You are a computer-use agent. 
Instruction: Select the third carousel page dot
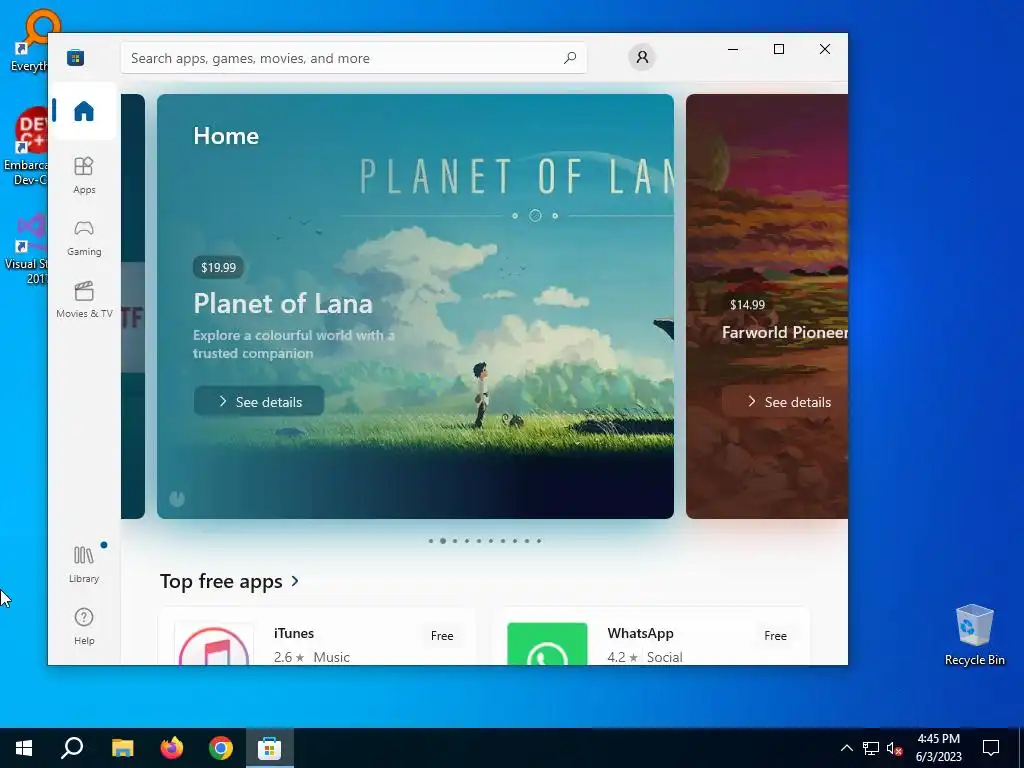point(455,541)
